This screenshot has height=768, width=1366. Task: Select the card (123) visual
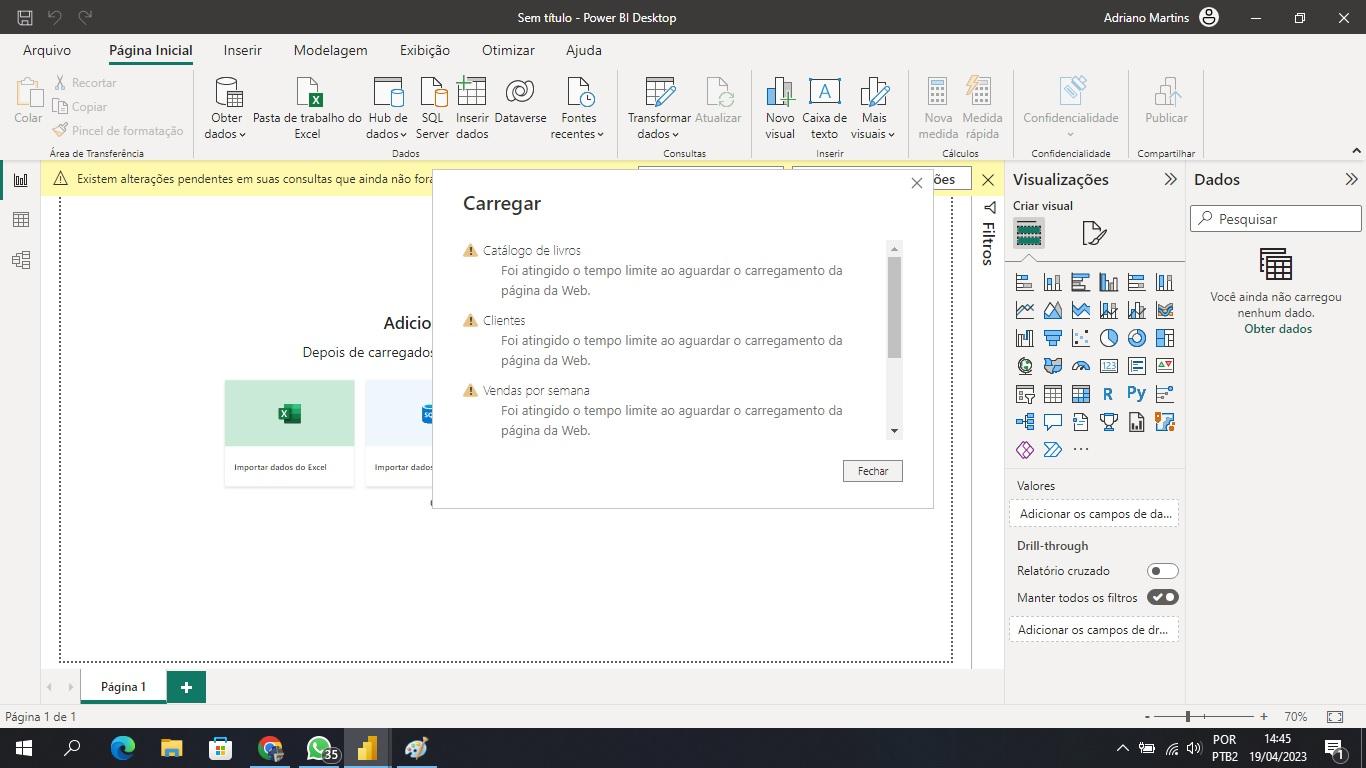1109,366
